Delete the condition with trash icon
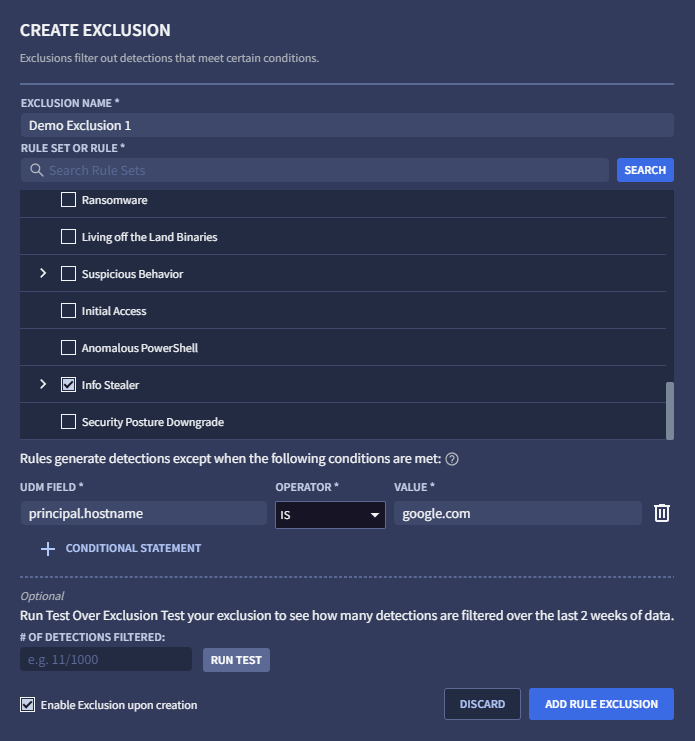The height and width of the screenshot is (741, 695). pos(661,513)
